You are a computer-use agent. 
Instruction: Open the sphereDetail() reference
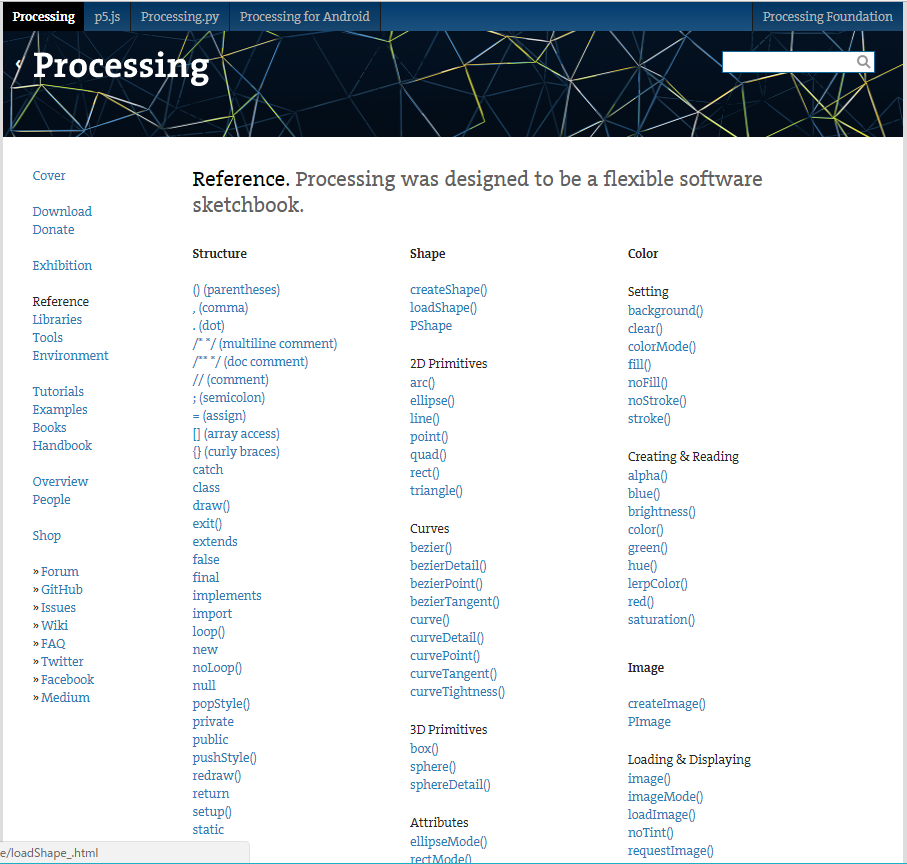[450, 784]
